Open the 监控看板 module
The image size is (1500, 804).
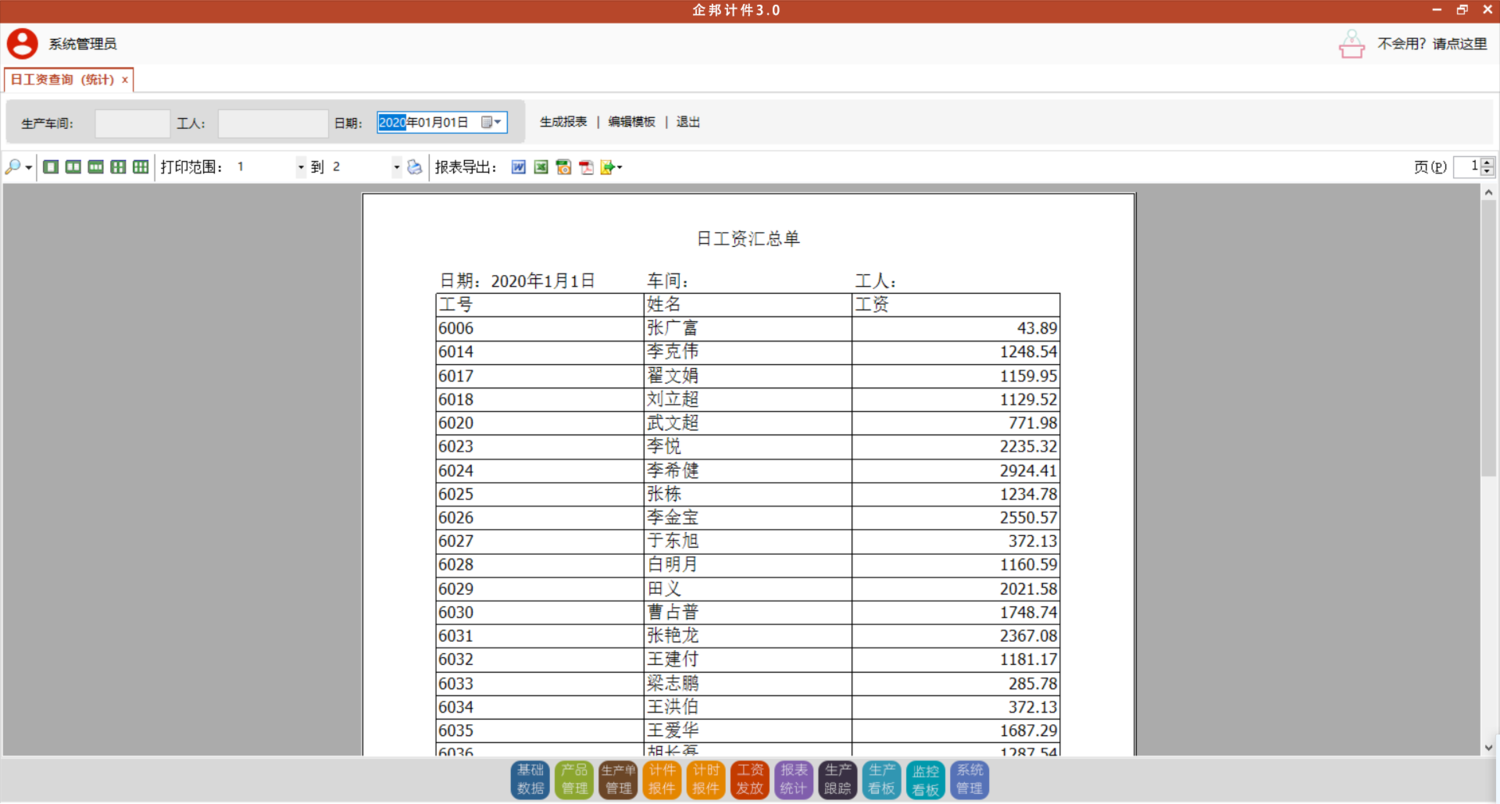[926, 780]
